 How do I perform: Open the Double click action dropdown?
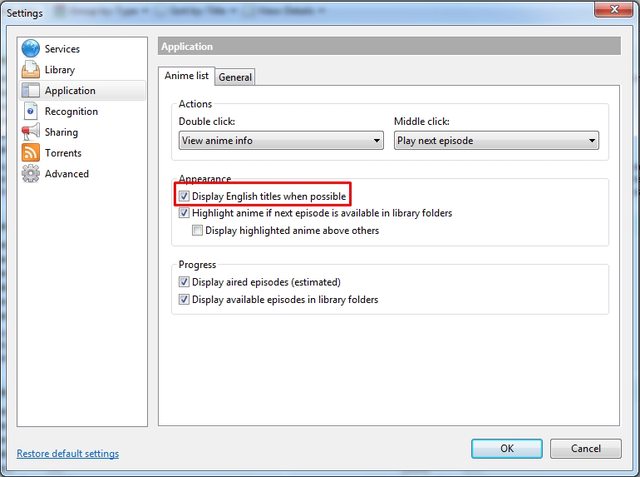pyautogui.click(x=281, y=141)
